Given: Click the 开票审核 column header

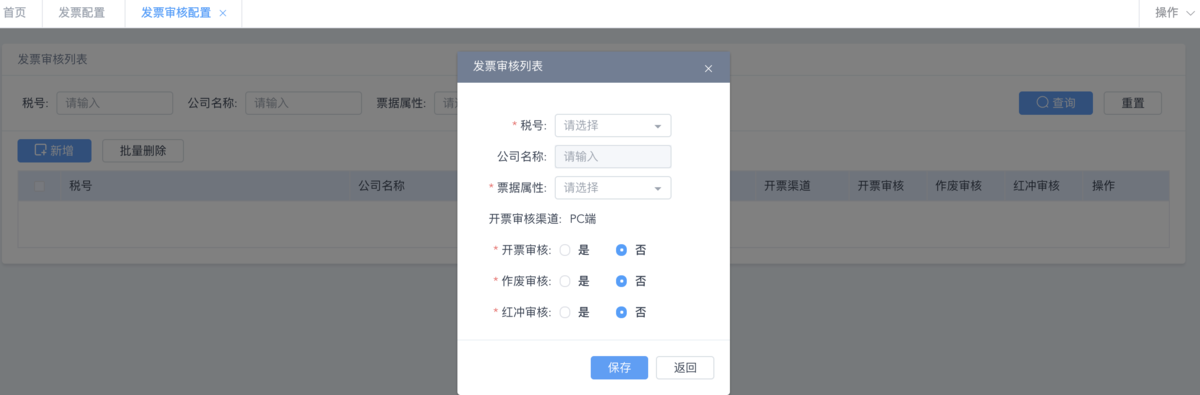Looking at the screenshot, I should coord(881,186).
